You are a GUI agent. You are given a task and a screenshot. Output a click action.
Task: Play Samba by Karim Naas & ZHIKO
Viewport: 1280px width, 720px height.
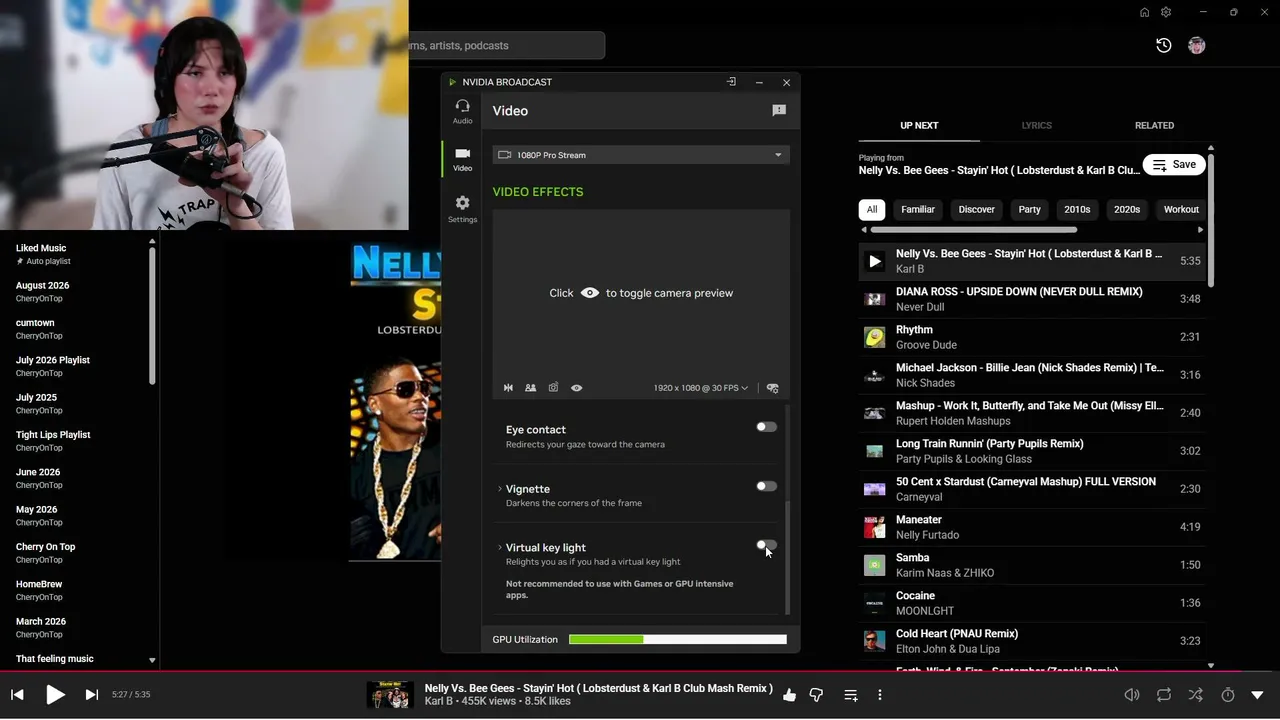pos(1033,565)
